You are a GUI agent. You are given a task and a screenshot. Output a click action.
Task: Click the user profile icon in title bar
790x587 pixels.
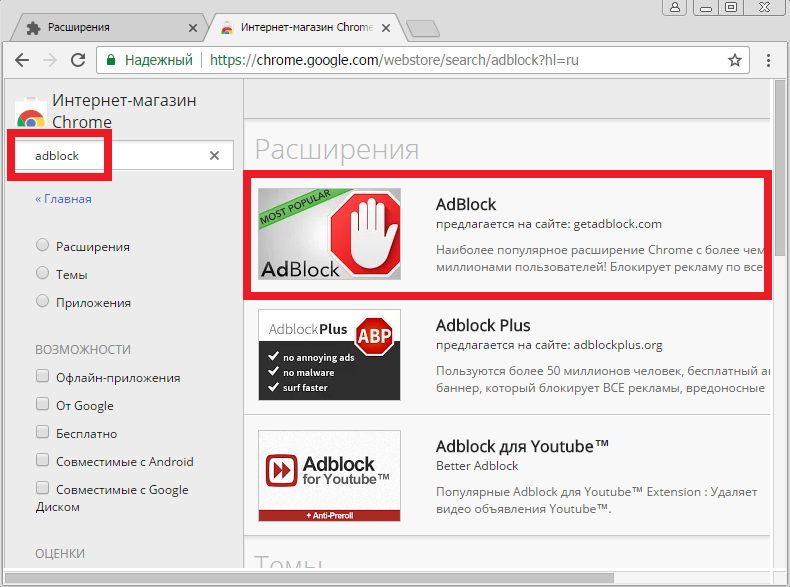tap(675, 7)
